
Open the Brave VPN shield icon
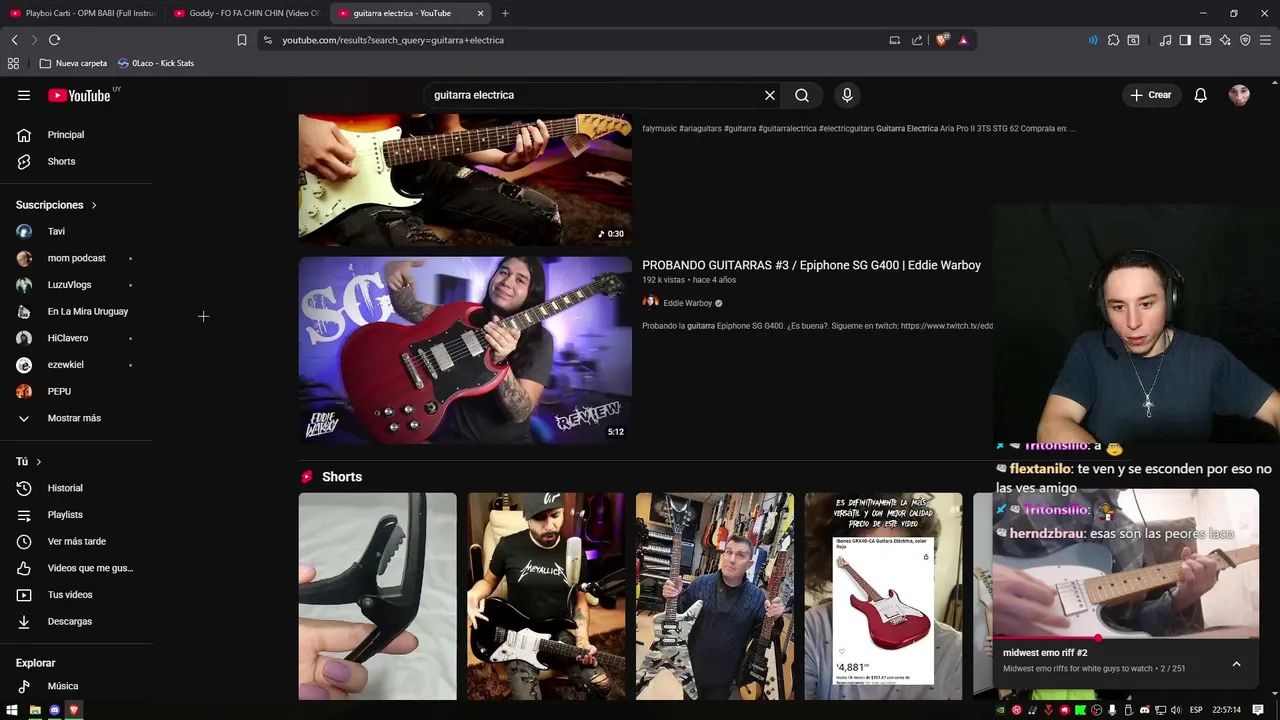tap(1245, 40)
